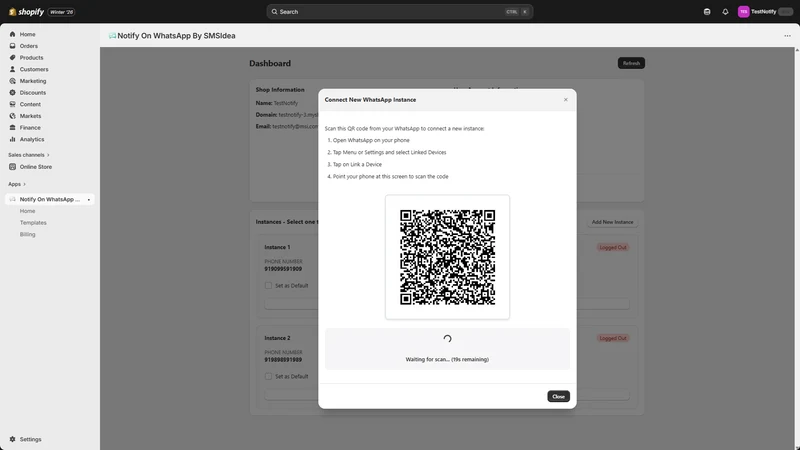Click the Analytics bar chart icon
The height and width of the screenshot is (450, 800).
tap(12, 139)
